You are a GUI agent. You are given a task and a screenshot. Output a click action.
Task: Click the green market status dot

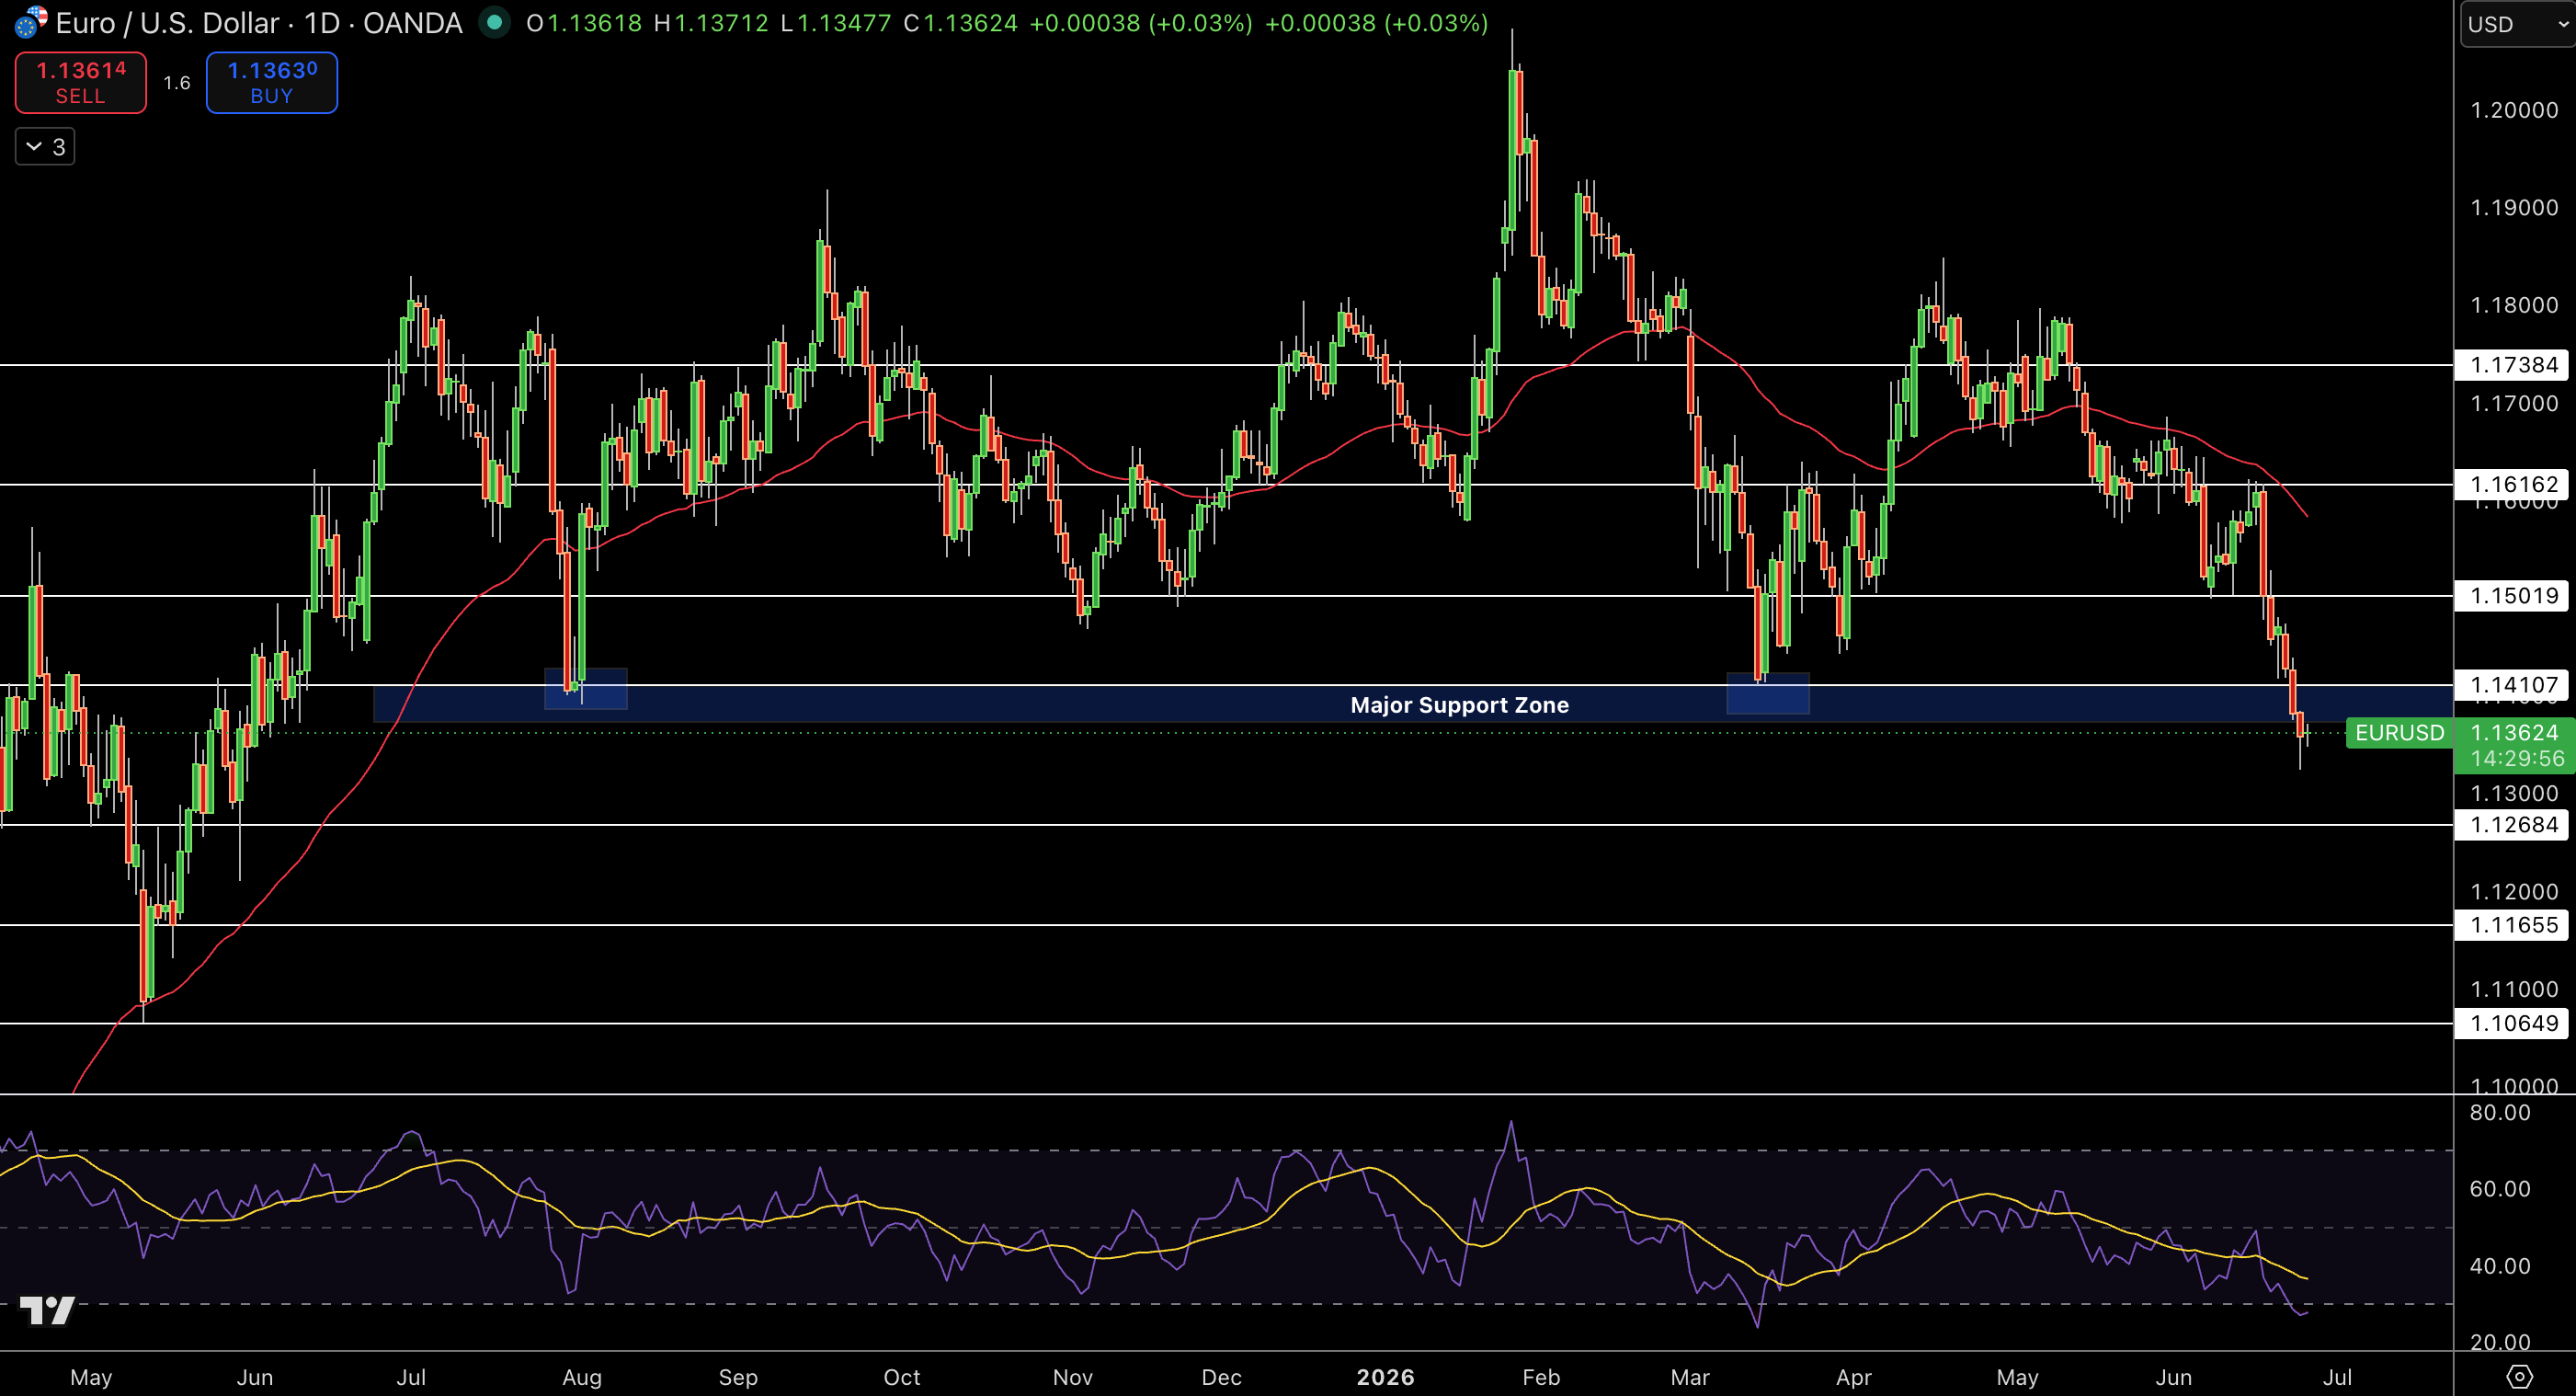(x=494, y=22)
